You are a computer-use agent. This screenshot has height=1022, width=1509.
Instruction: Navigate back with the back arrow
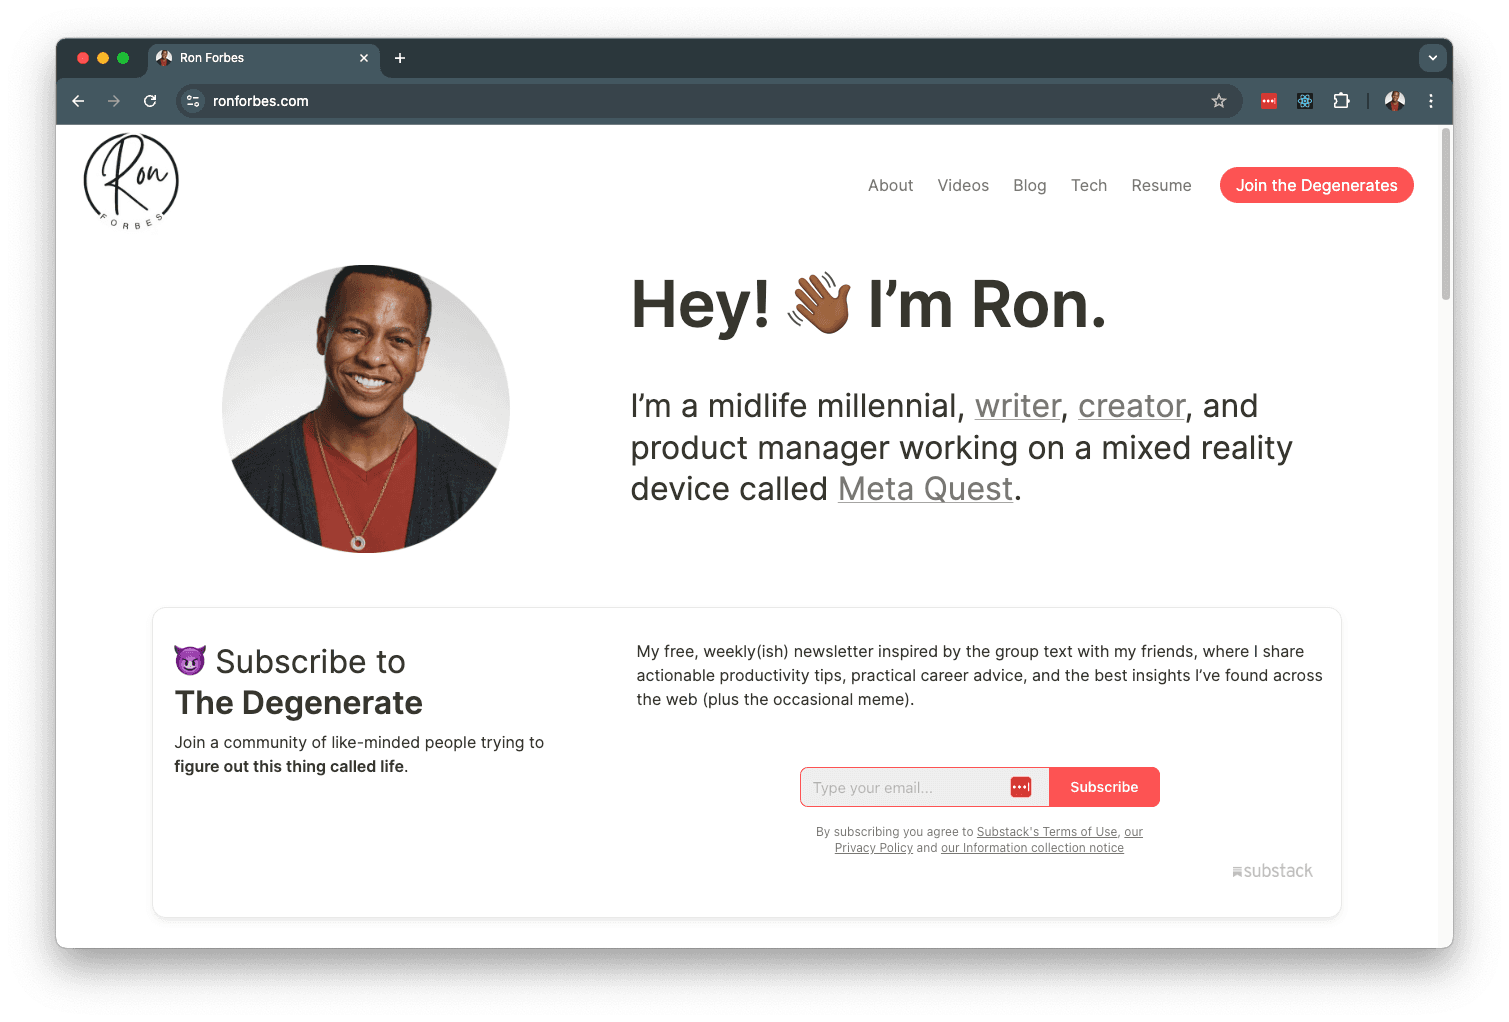click(78, 101)
